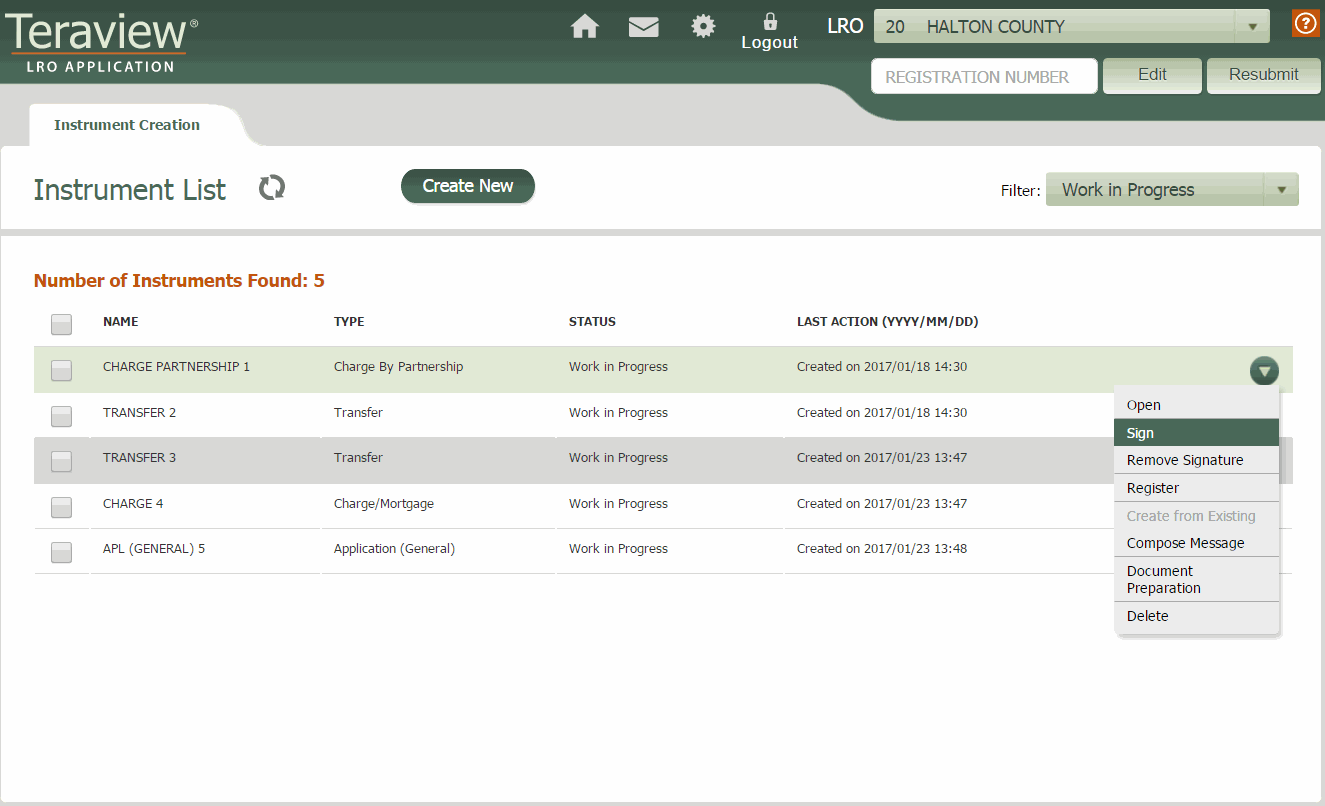
Task: Tick the select-all header checkbox
Action: (x=62, y=324)
